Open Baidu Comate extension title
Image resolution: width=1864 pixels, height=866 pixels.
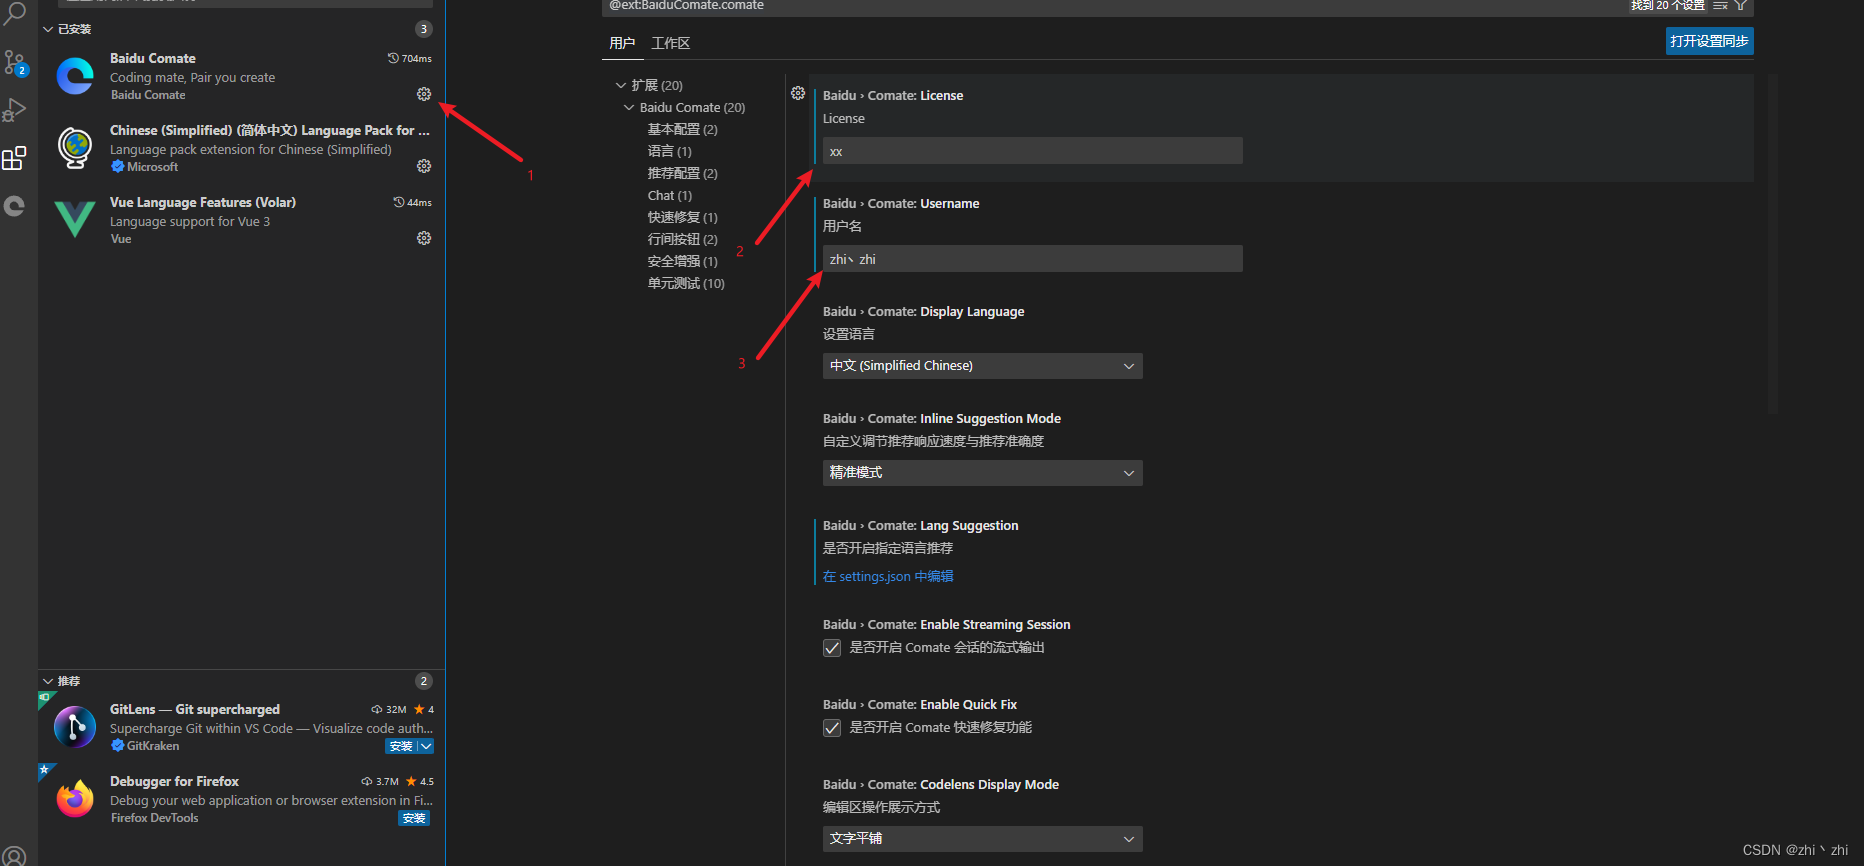coord(153,58)
